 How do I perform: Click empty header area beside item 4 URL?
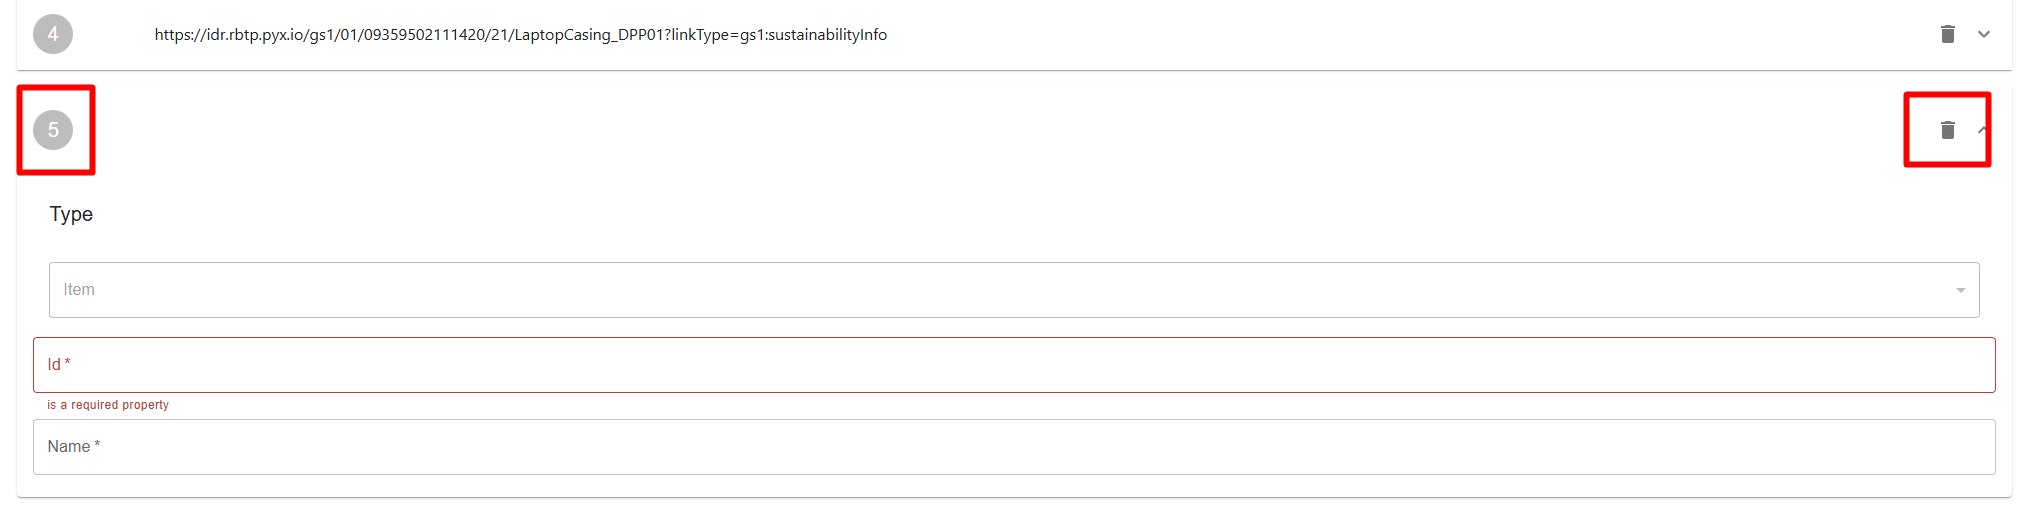pos(1400,35)
